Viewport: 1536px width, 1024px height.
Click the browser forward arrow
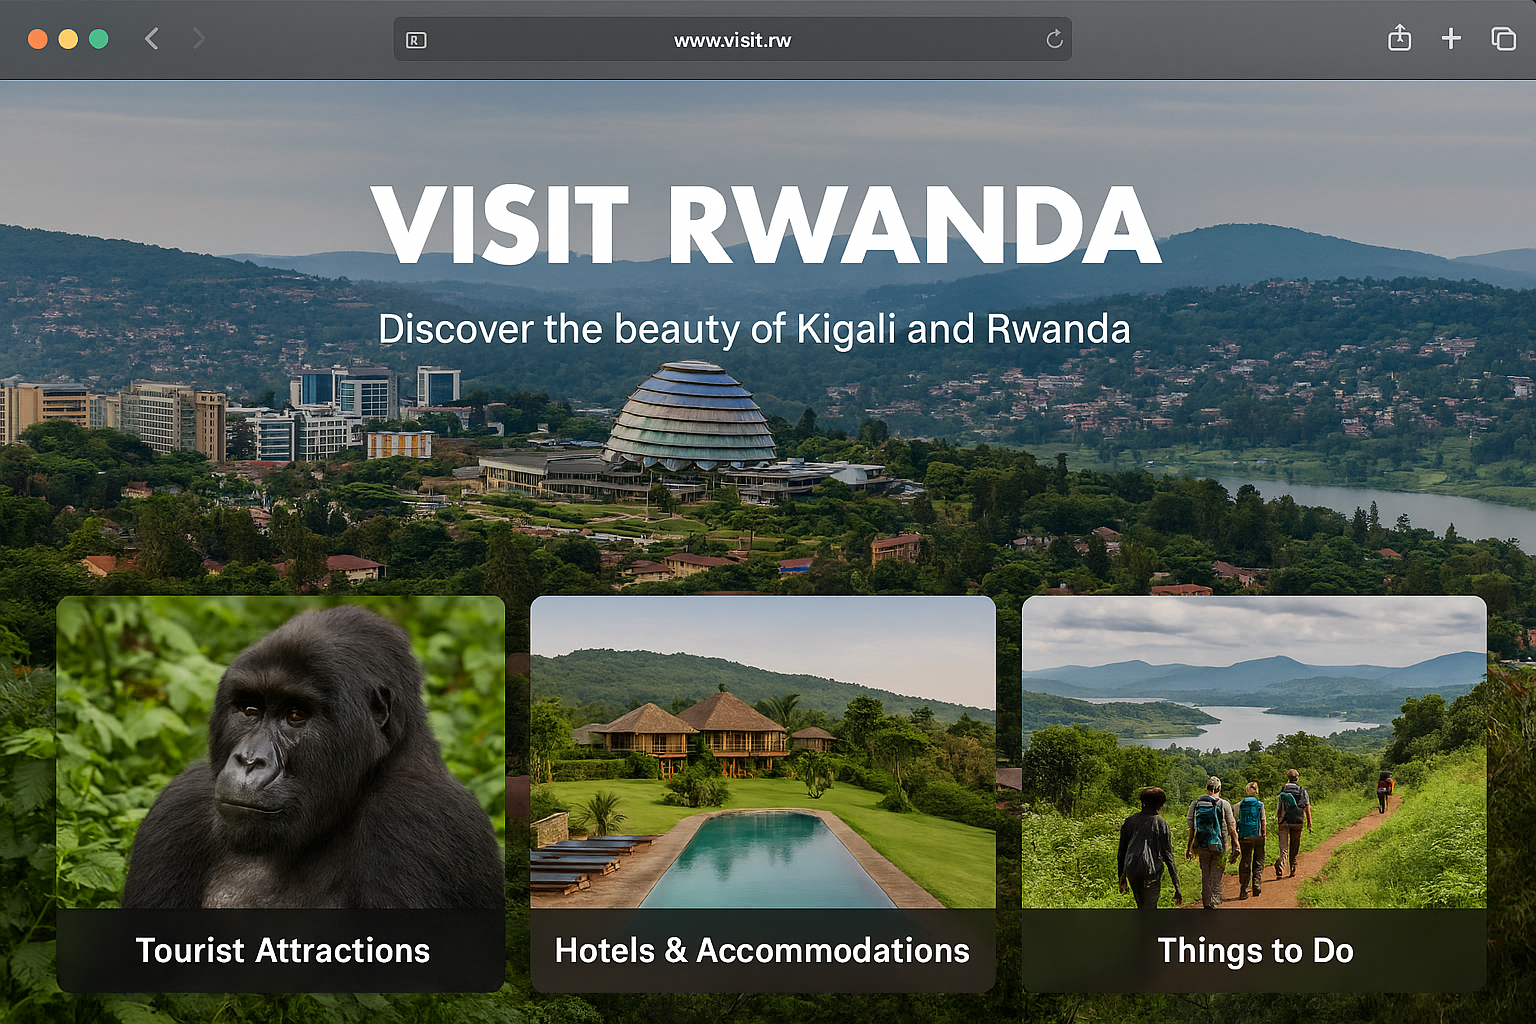coord(198,39)
